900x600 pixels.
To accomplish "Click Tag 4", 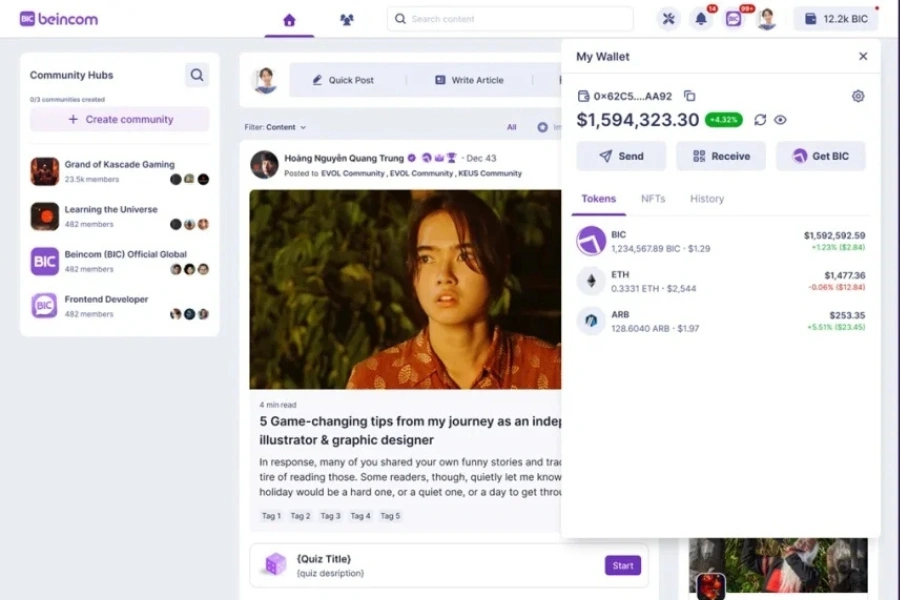I will 360,516.
